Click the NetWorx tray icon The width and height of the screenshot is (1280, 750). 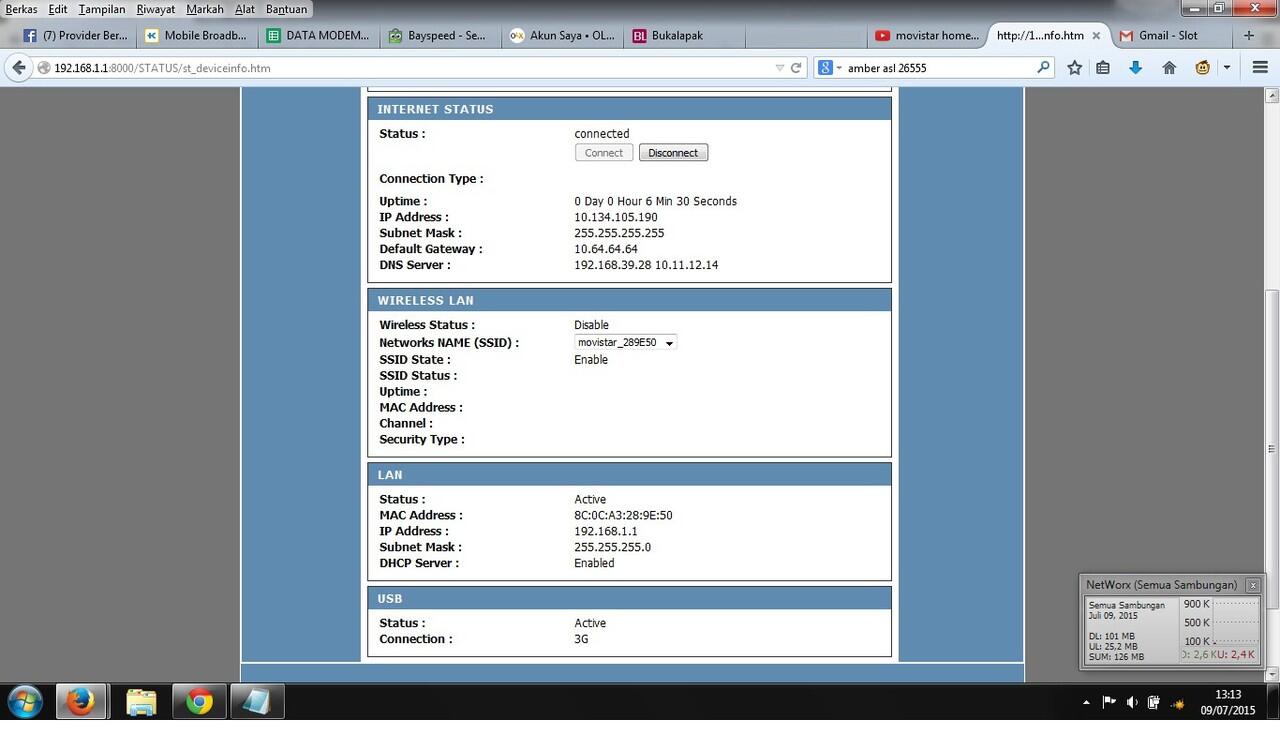click(1176, 703)
